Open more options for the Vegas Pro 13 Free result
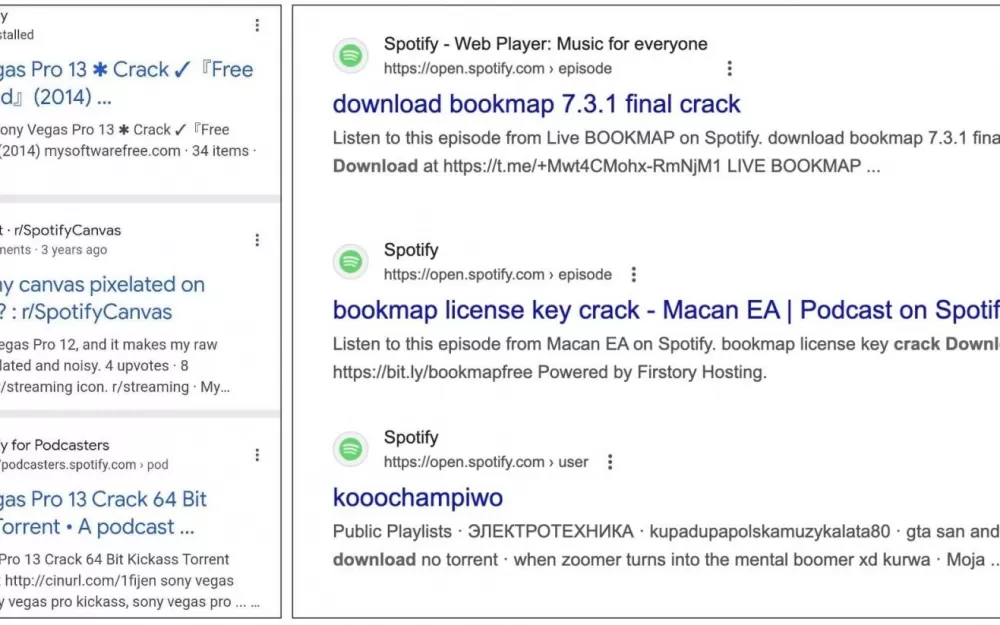1000x625 pixels. (257, 25)
